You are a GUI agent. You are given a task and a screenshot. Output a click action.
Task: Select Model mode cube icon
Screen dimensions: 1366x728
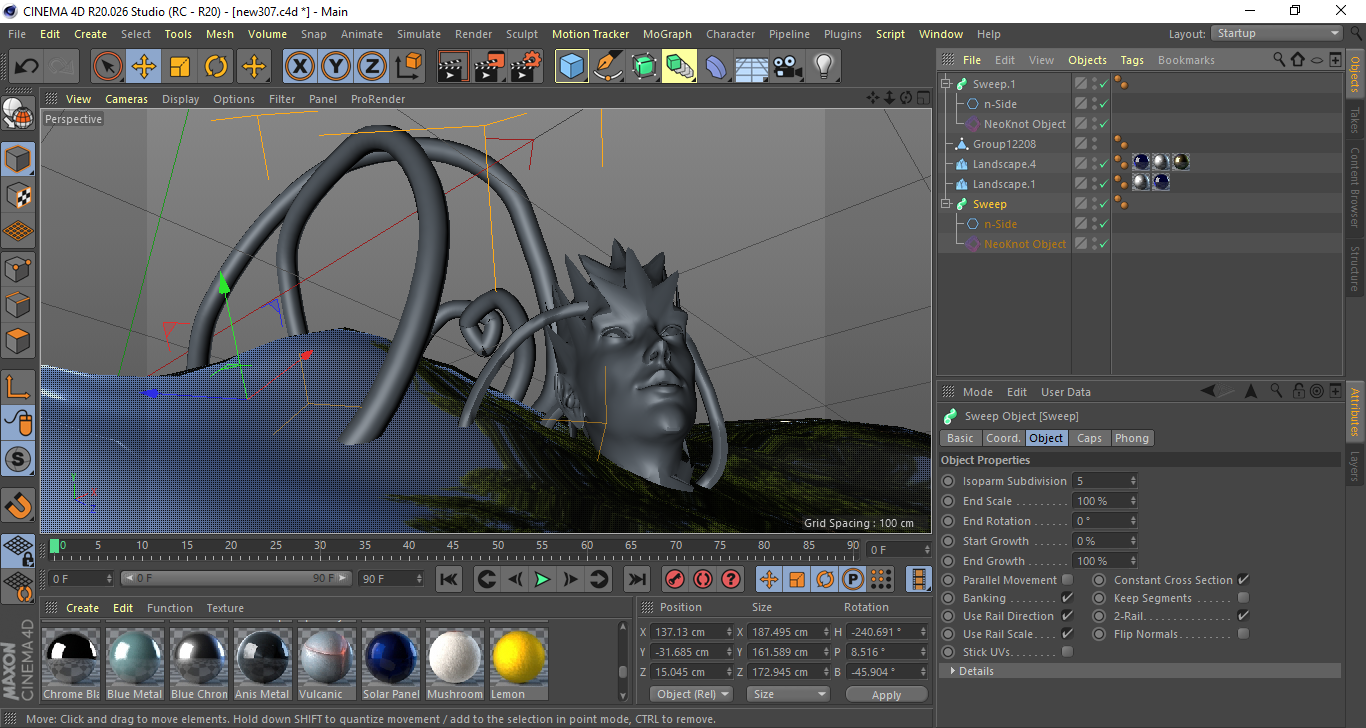coord(18,159)
